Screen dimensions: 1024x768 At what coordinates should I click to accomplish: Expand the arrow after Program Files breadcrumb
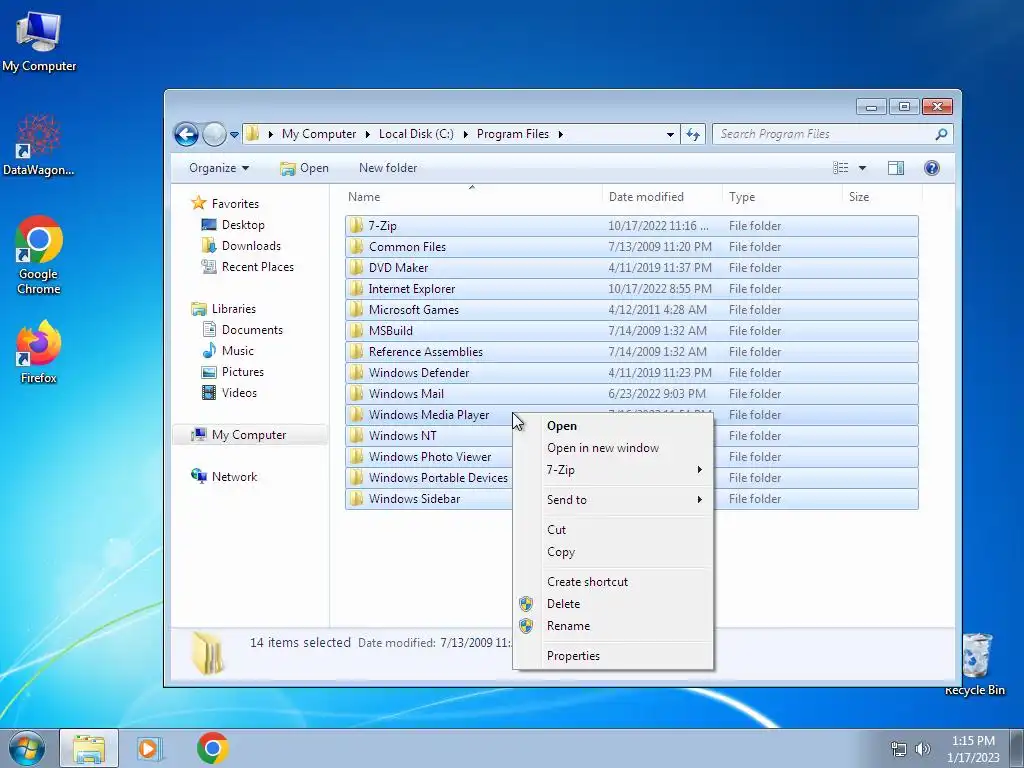tap(560, 135)
